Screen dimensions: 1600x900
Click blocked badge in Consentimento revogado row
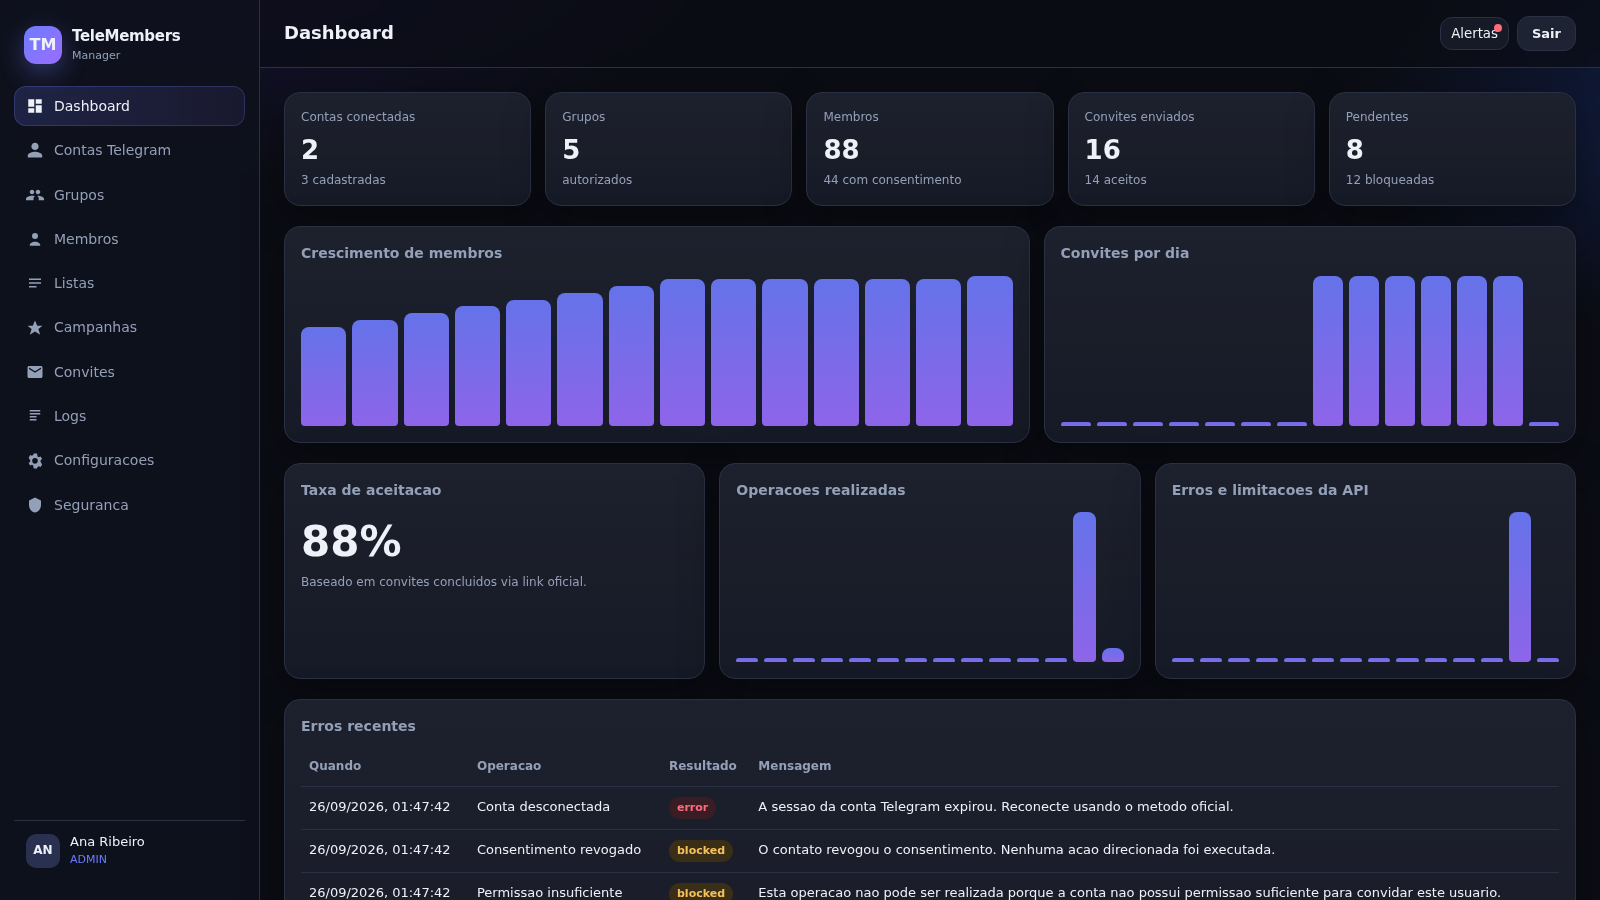701,850
